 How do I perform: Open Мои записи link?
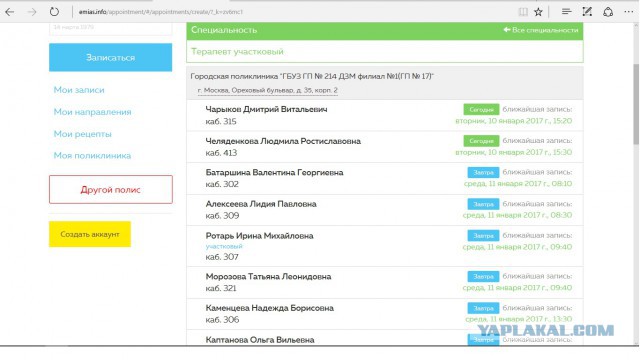(79, 90)
